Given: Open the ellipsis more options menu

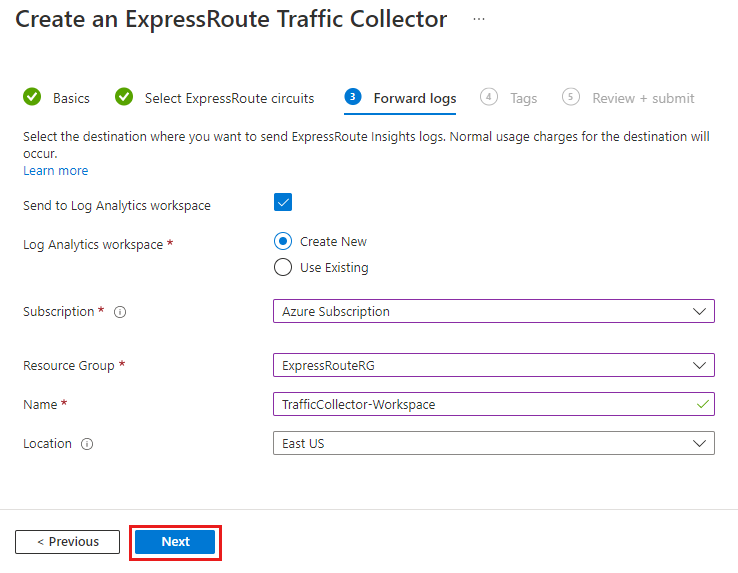Looking at the screenshot, I should tap(479, 20).
